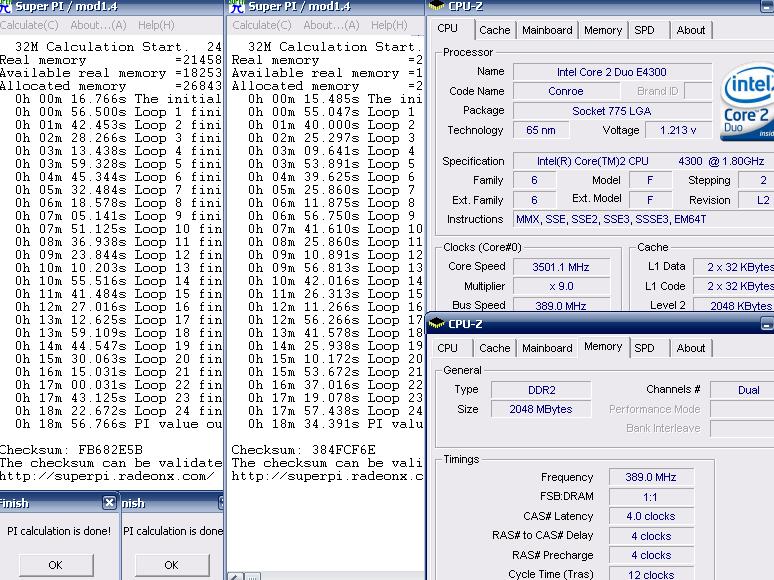Select CPU tab in upper CPU-Z window
The width and height of the screenshot is (774, 580).
(448, 29)
